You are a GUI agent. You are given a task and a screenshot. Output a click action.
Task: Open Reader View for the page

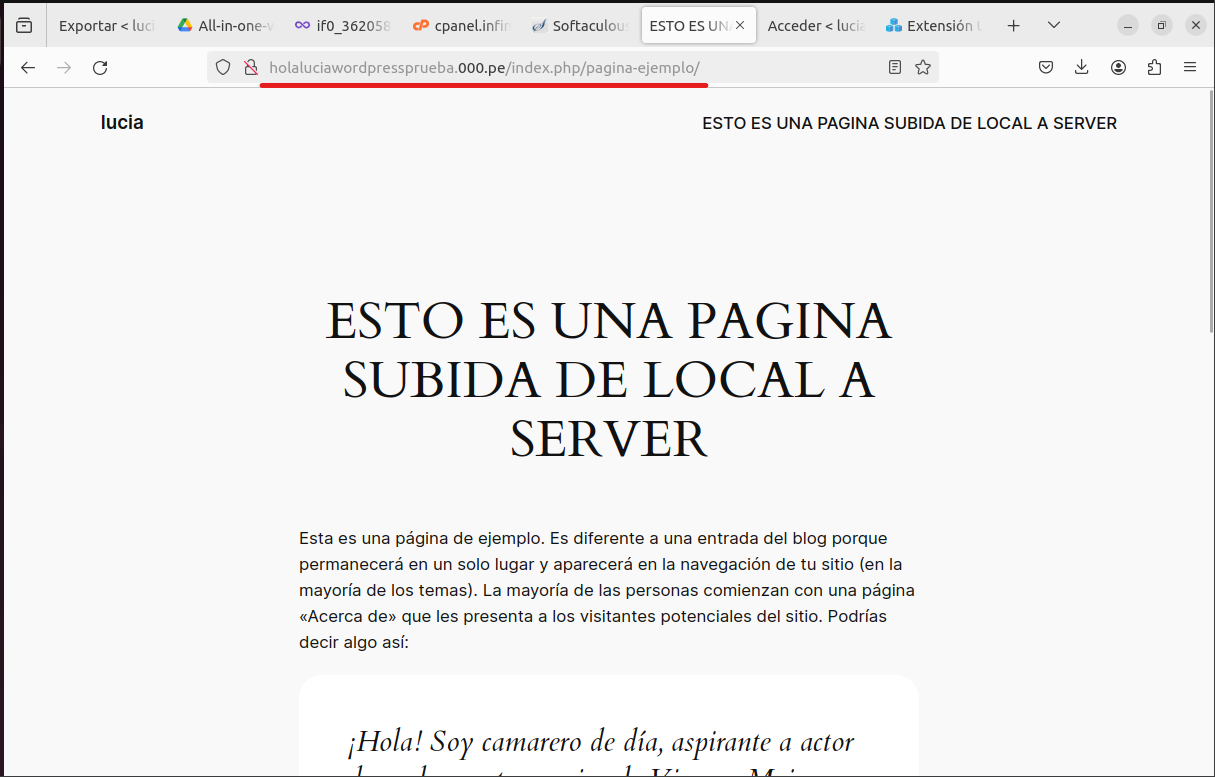pos(894,67)
